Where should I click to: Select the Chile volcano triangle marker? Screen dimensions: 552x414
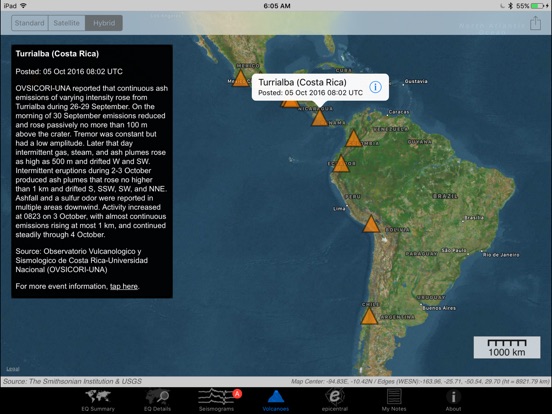[x=369, y=316]
